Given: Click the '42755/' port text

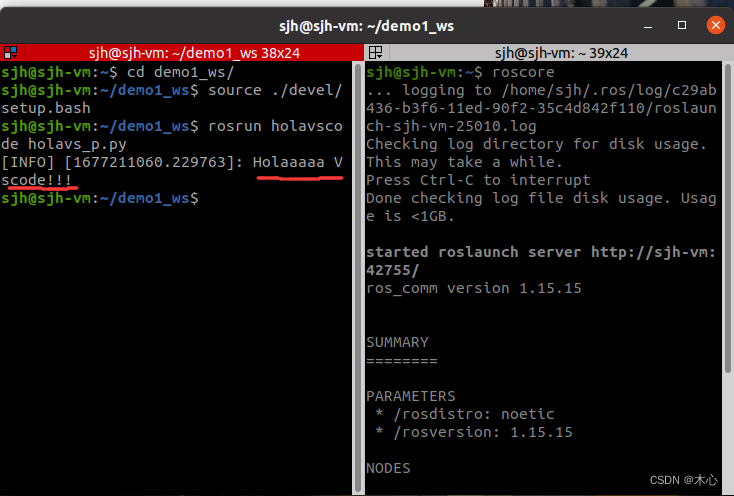Looking at the screenshot, I should tap(393, 270).
